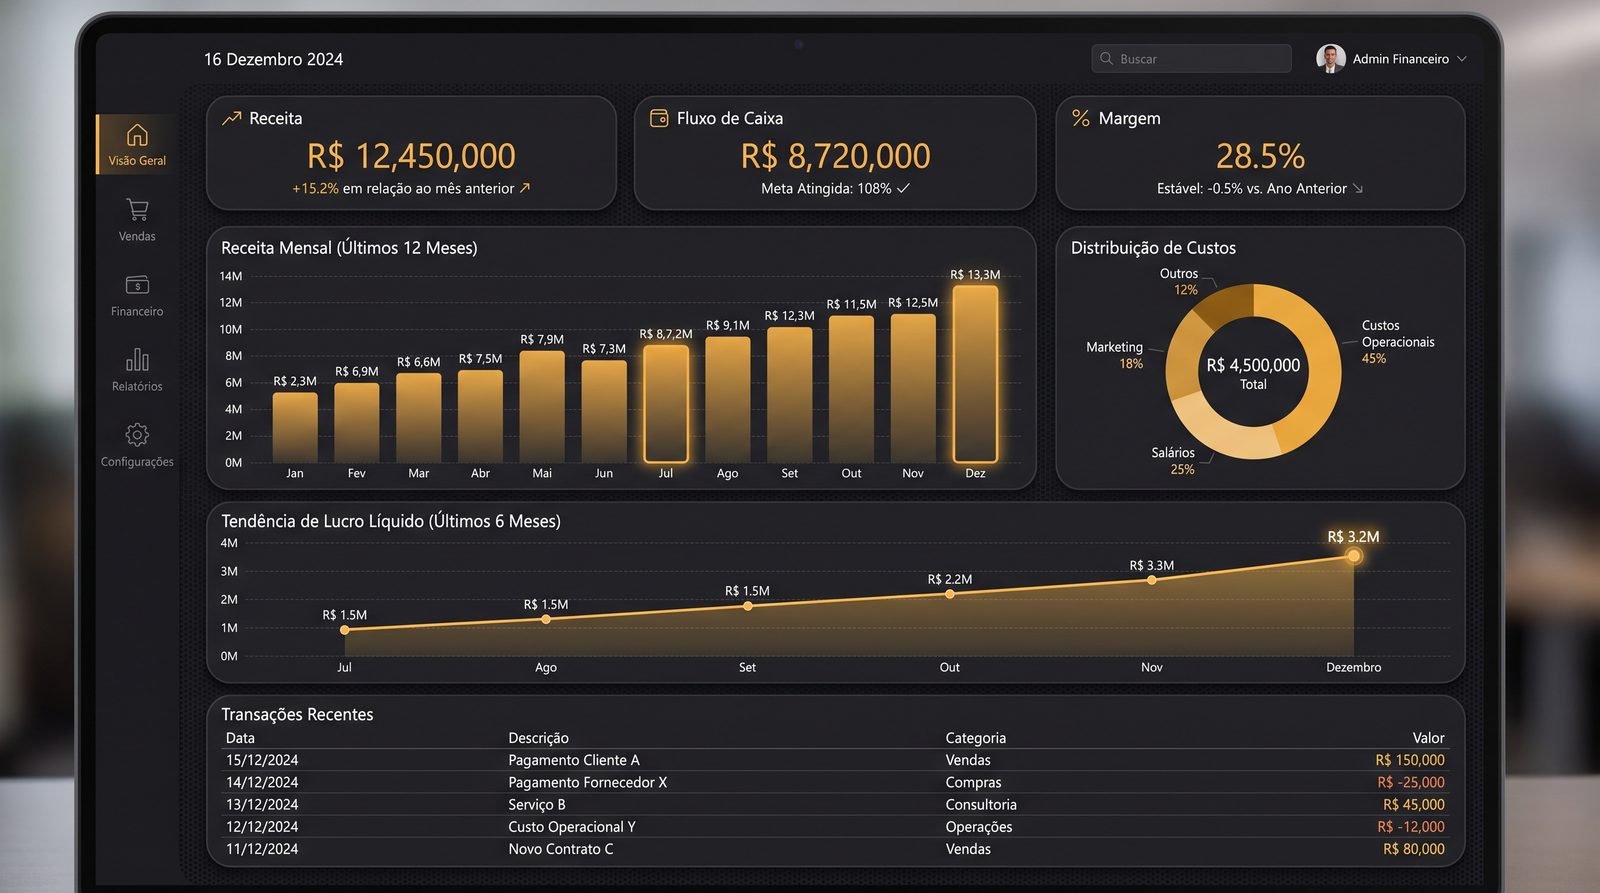Click the 28.5% margin value
Screen dimensions: 1600x893
click(x=1260, y=156)
